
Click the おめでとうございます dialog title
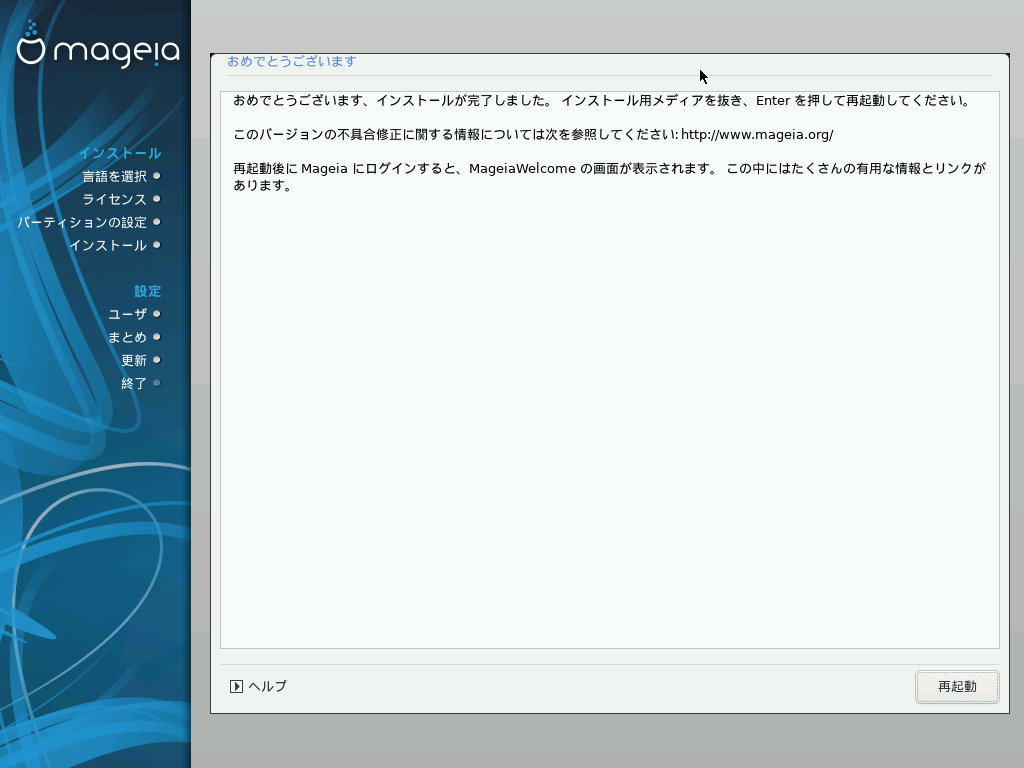[x=292, y=61]
